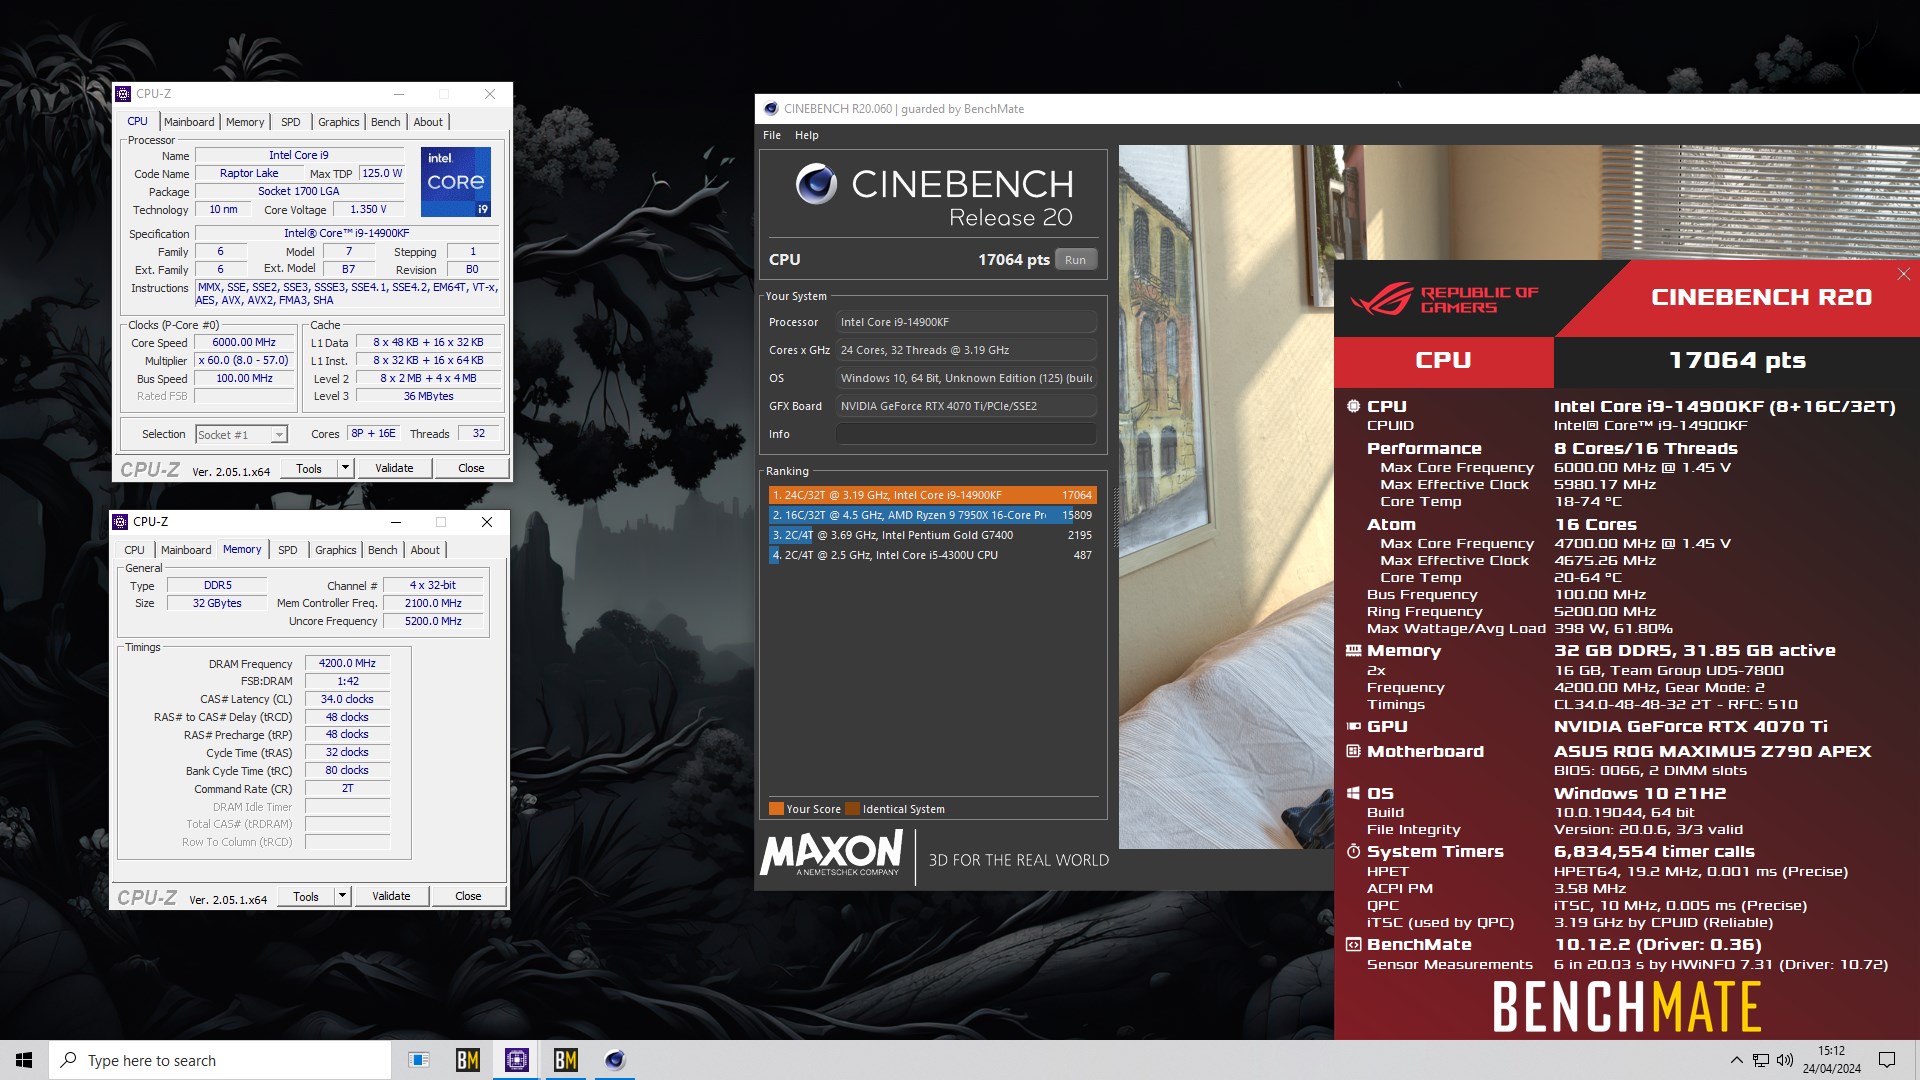This screenshot has height=1080, width=1920.
Task: Click Validate in top CPU-Z window
Action: [x=394, y=468]
